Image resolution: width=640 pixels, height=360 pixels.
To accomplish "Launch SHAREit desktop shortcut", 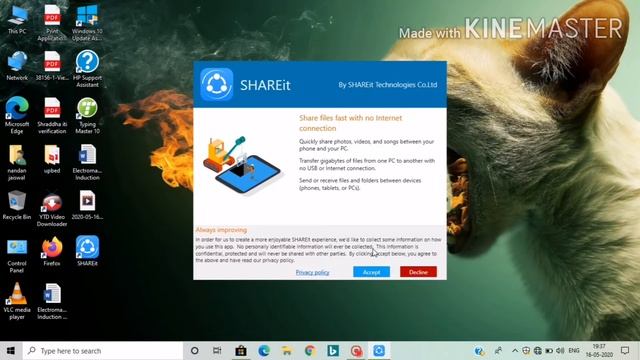I will 87,252.
